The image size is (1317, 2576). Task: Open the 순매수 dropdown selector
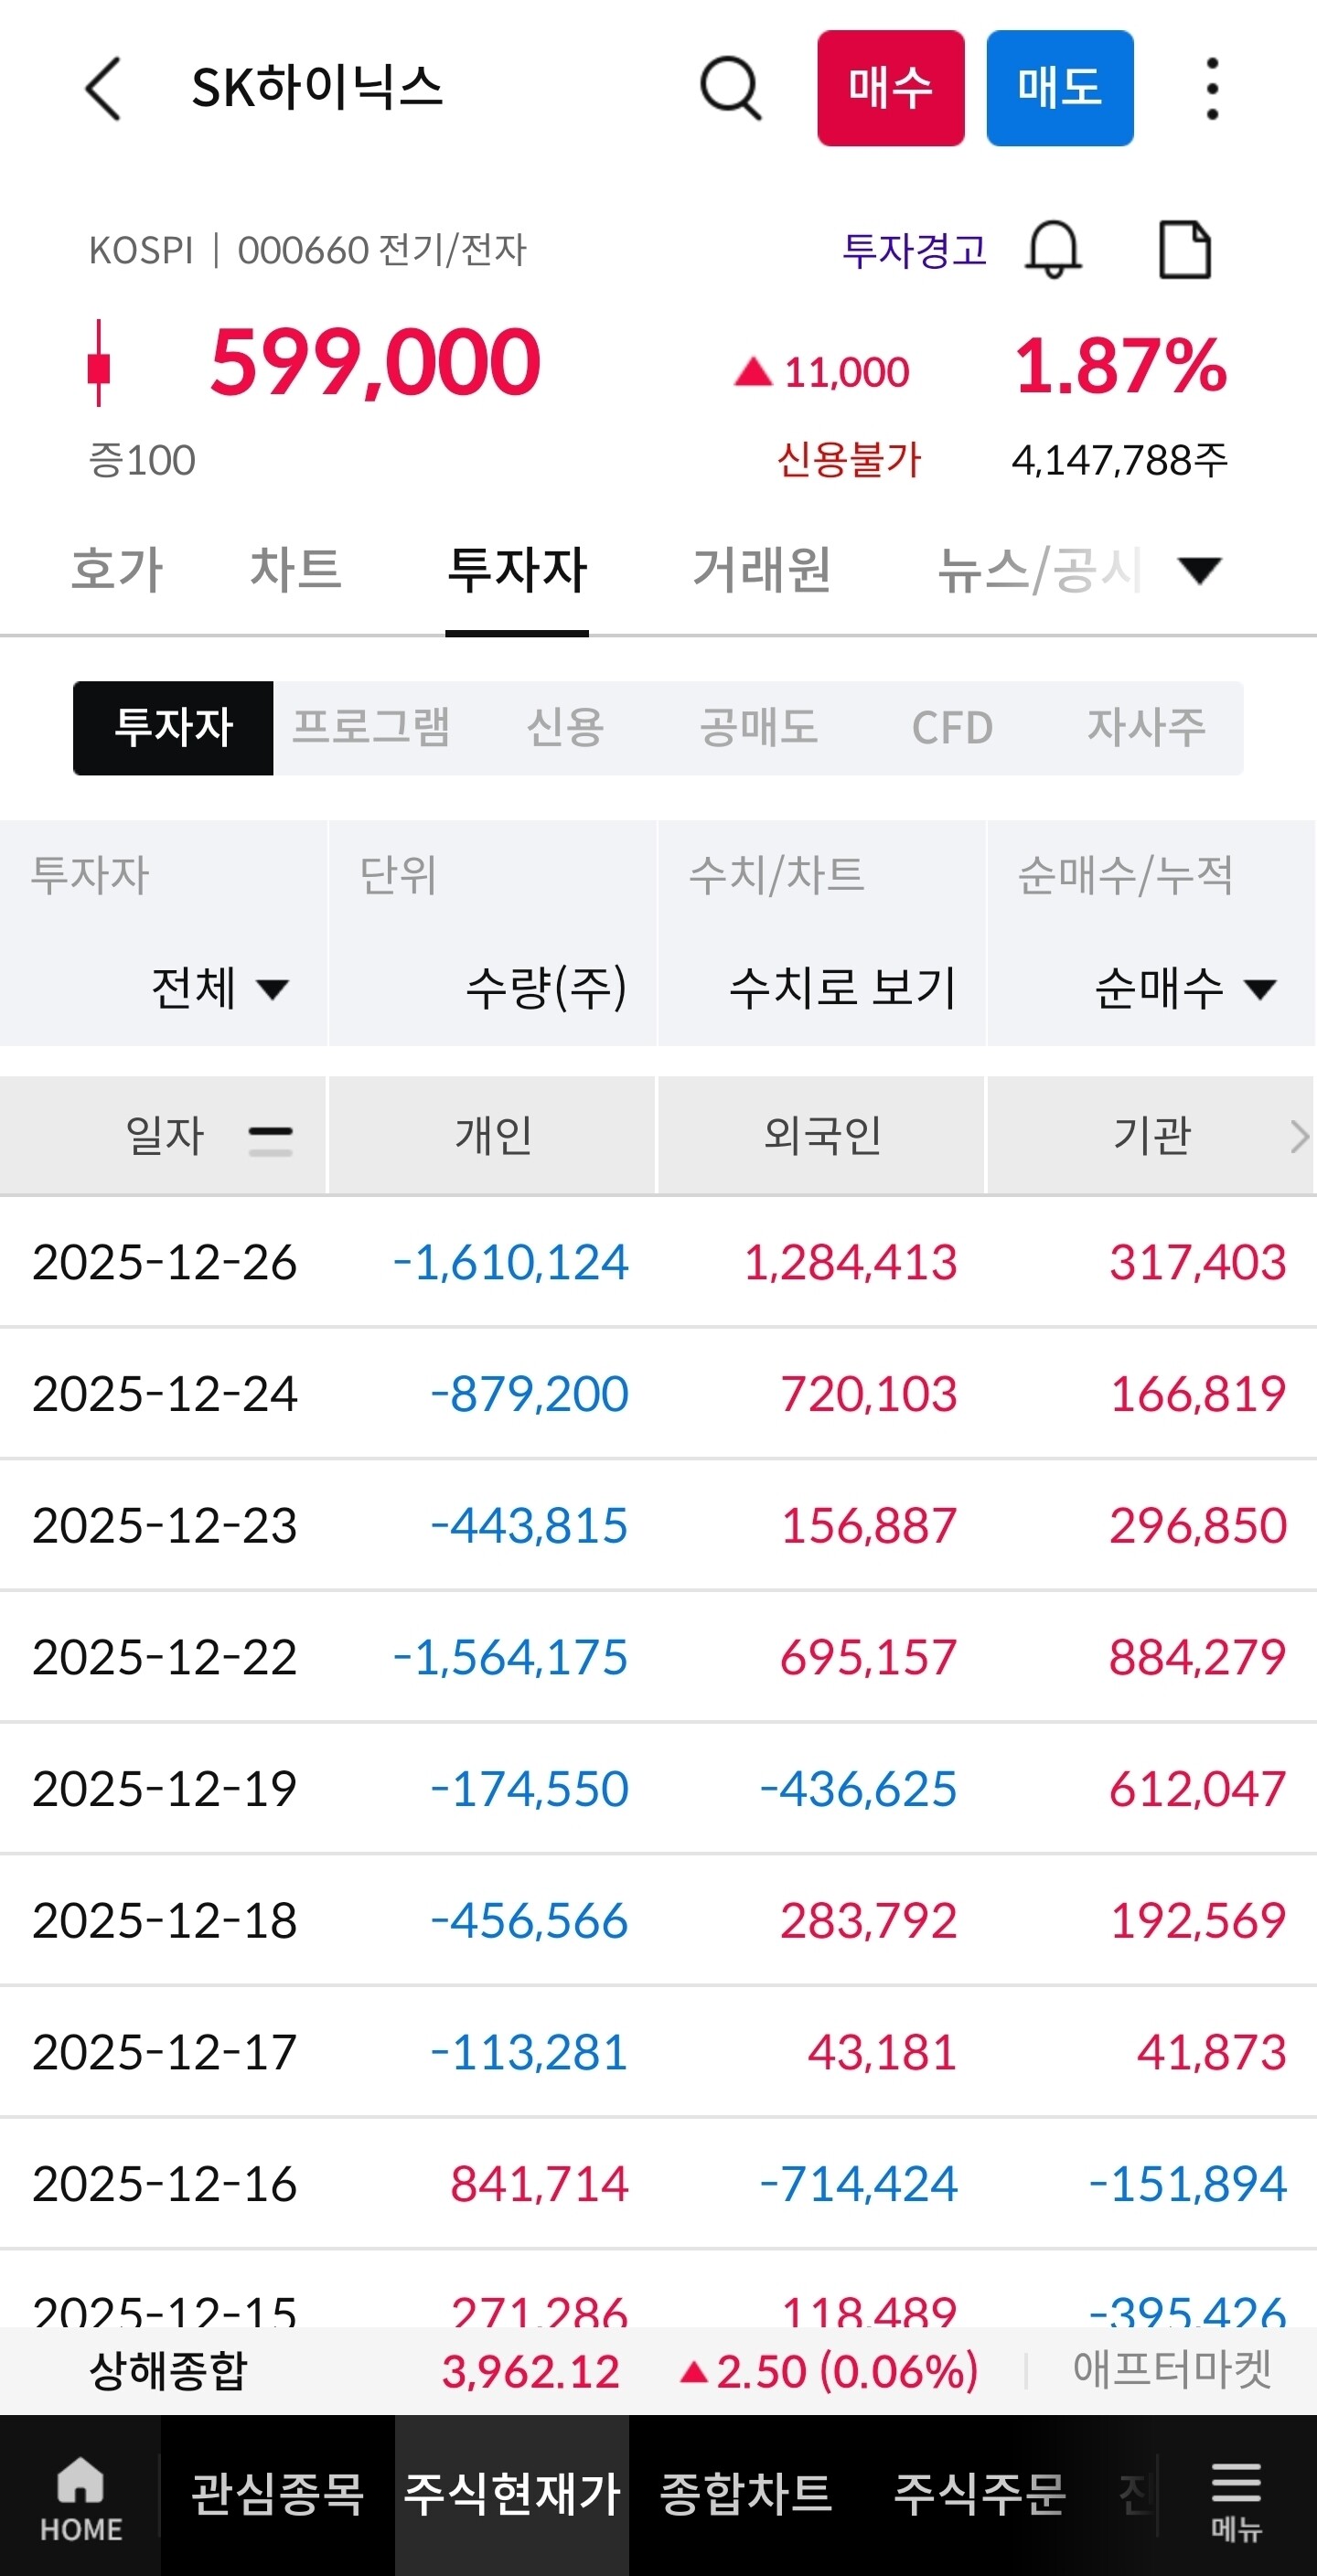click(1184, 988)
